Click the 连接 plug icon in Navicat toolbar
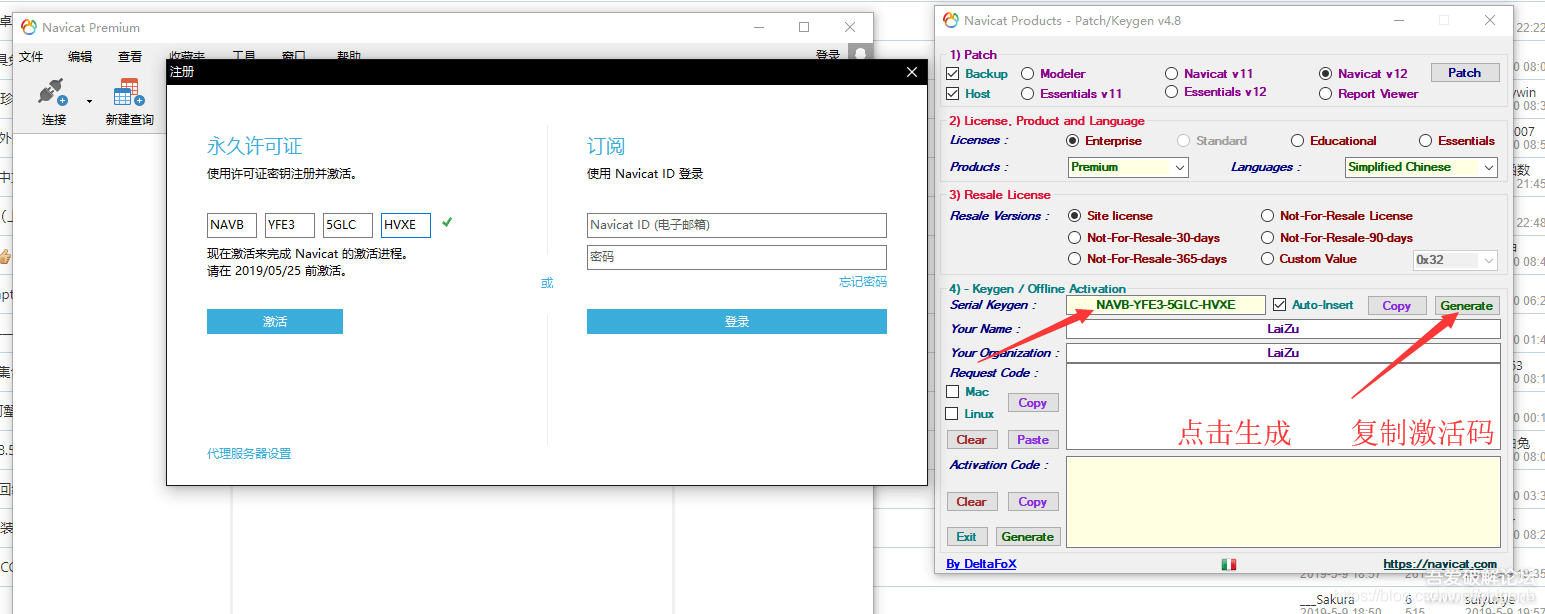This screenshot has height=614, width=1545. pos(53,93)
